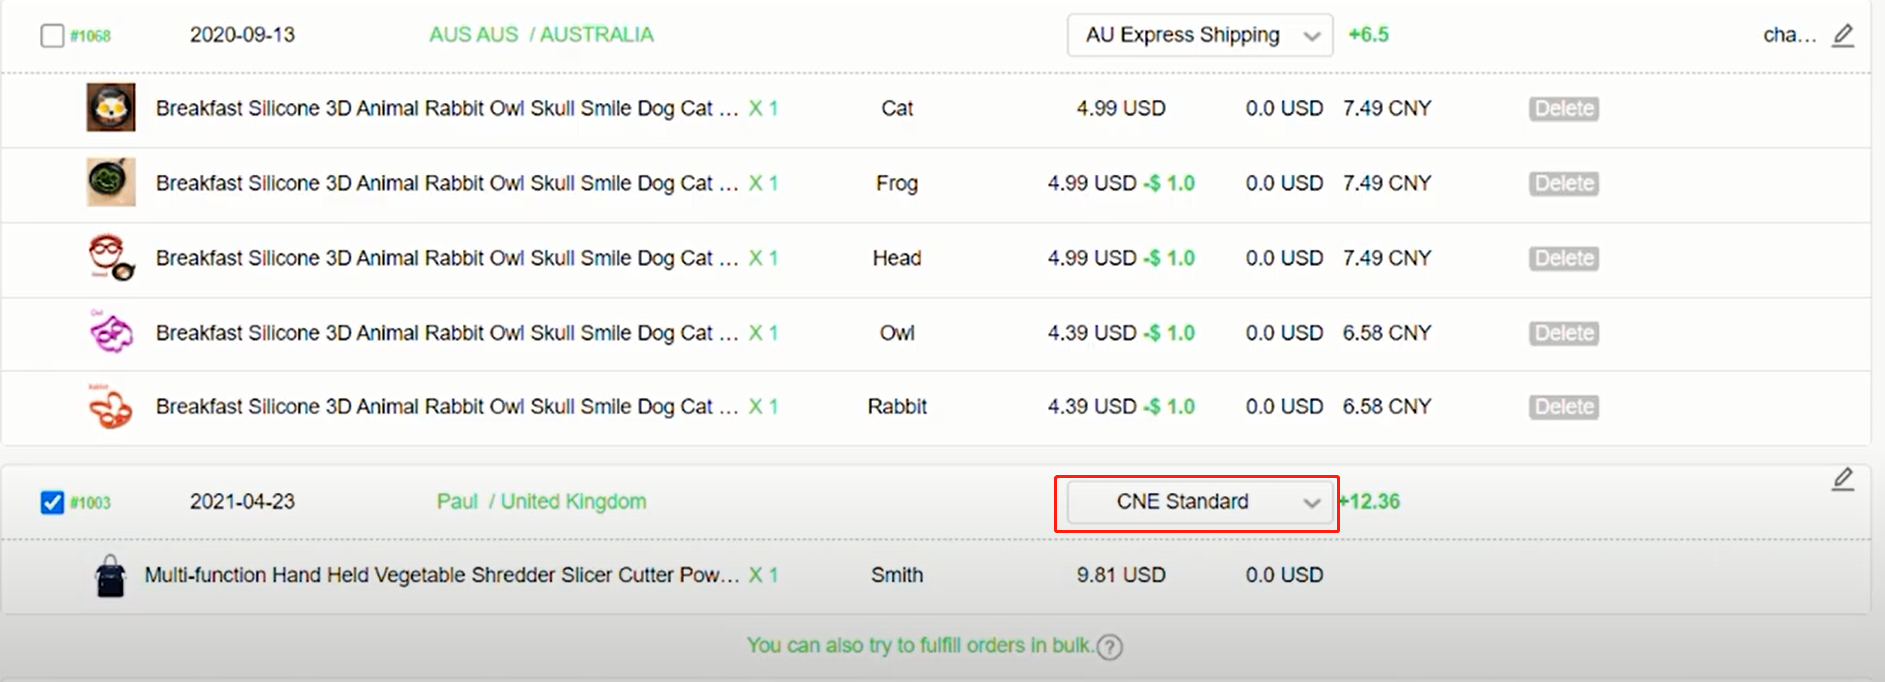
Task: Open the Frog product thumbnail
Action: tap(110, 183)
